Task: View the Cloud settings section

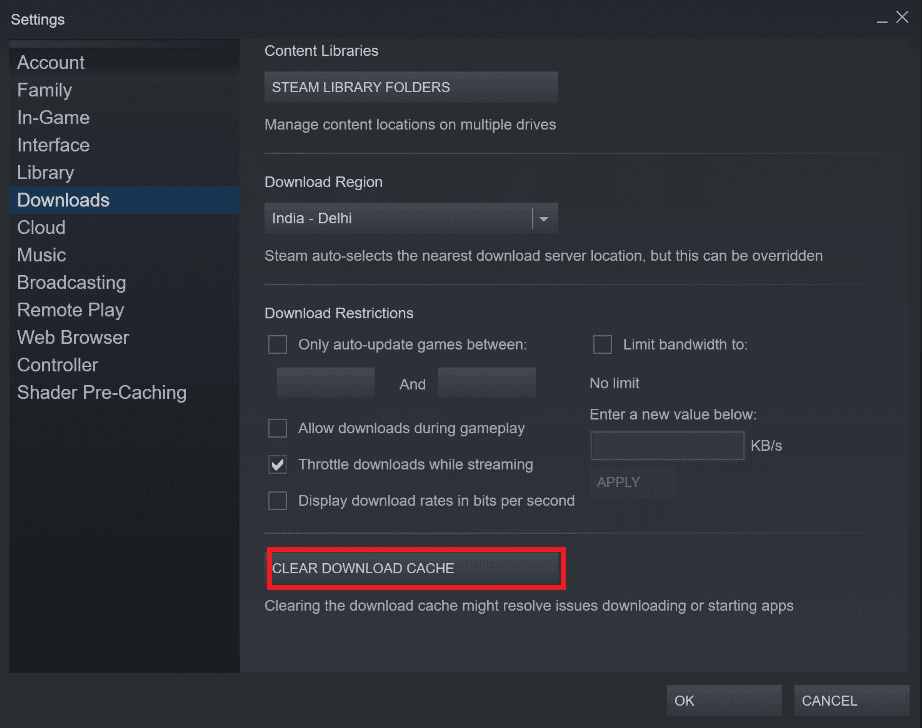Action: coord(41,227)
